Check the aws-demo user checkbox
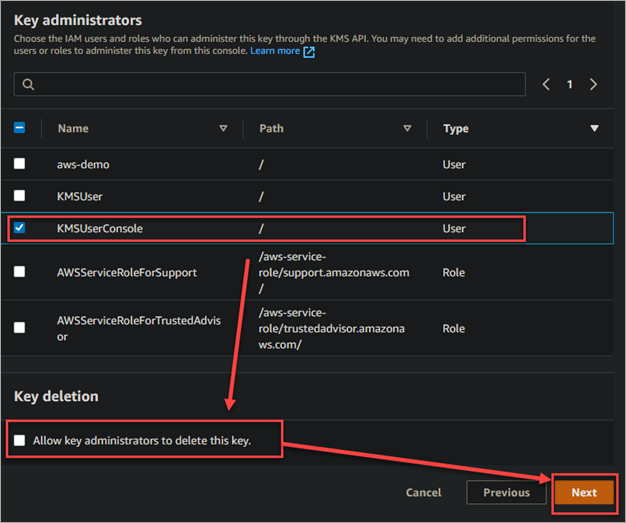This screenshot has height=523, width=626. pos(19,164)
